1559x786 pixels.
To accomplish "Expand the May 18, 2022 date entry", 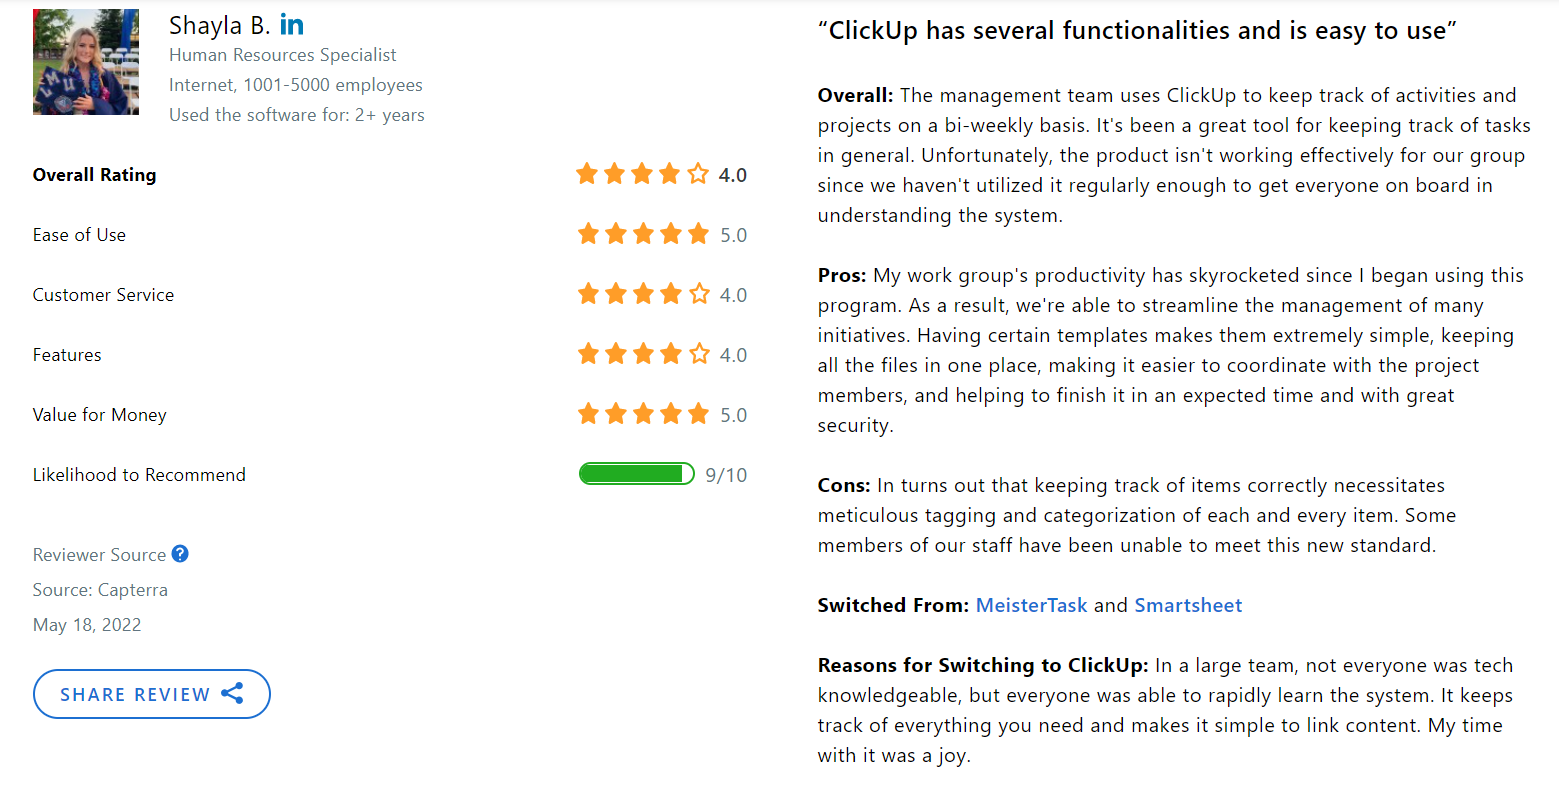I will (x=87, y=624).
